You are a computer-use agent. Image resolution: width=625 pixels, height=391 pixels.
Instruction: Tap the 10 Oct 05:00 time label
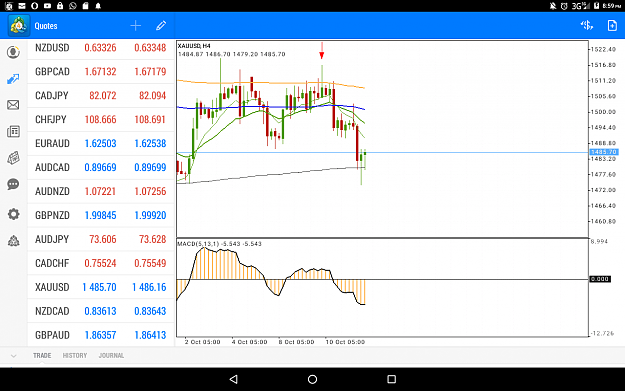pyautogui.click(x=345, y=342)
